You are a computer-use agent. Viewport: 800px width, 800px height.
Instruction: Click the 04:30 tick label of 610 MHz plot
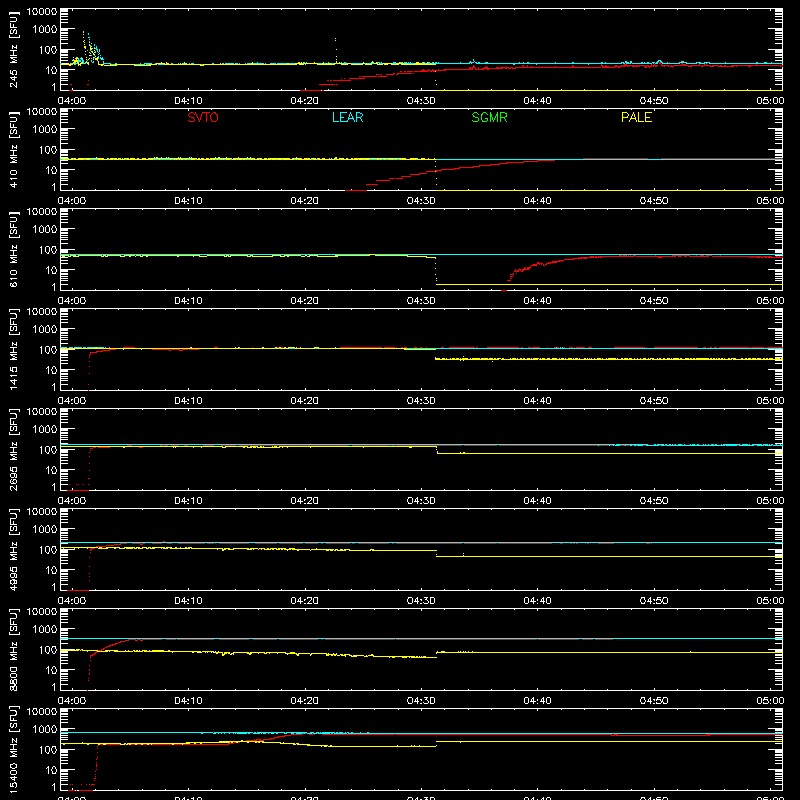pyautogui.click(x=421, y=301)
